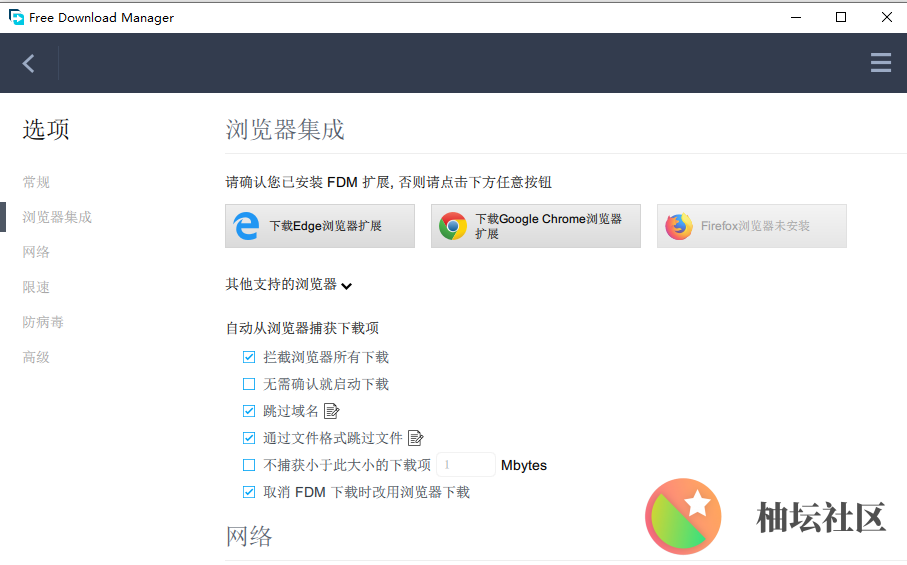Go back using the left arrow
This screenshot has height=565, width=907.
click(x=28, y=63)
